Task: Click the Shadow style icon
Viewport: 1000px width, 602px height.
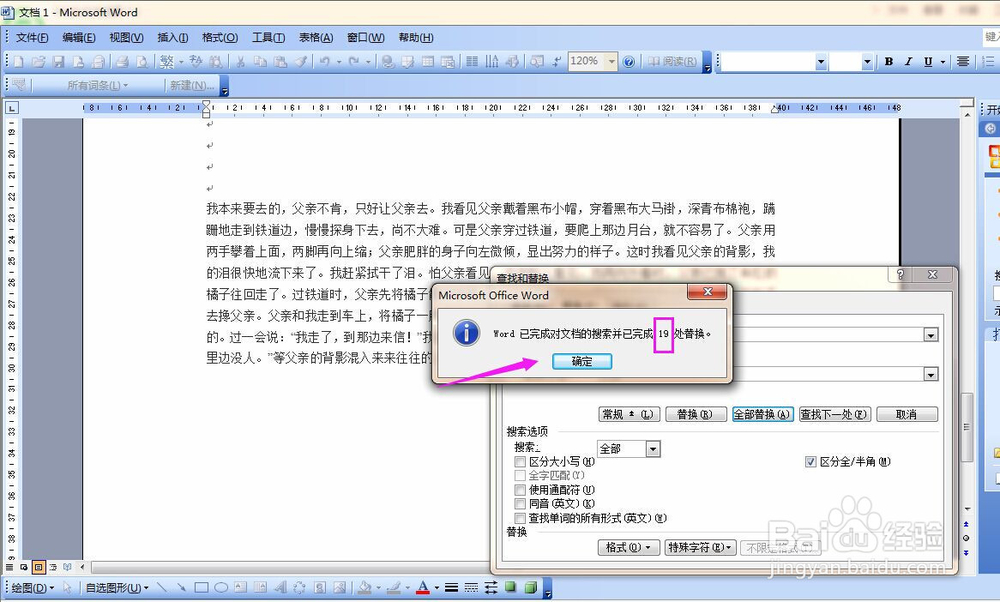Action: [511, 587]
